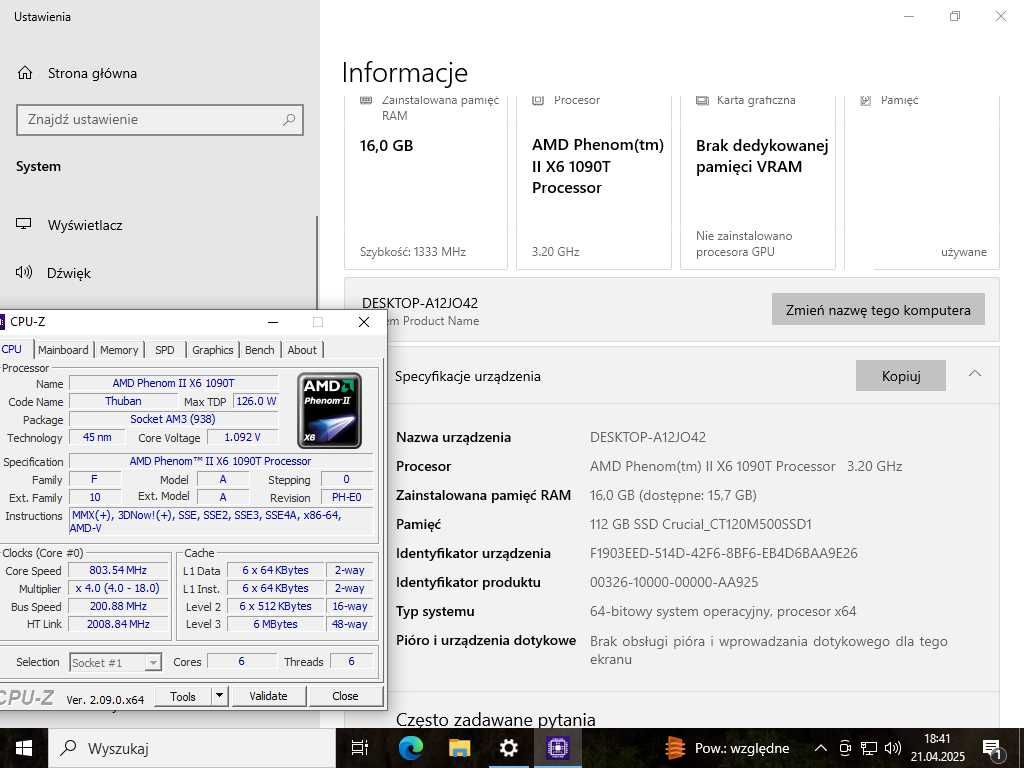This screenshot has width=1024, height=768.
Task: Click HT Link value 2008.84 MHz
Action: click(x=118, y=624)
